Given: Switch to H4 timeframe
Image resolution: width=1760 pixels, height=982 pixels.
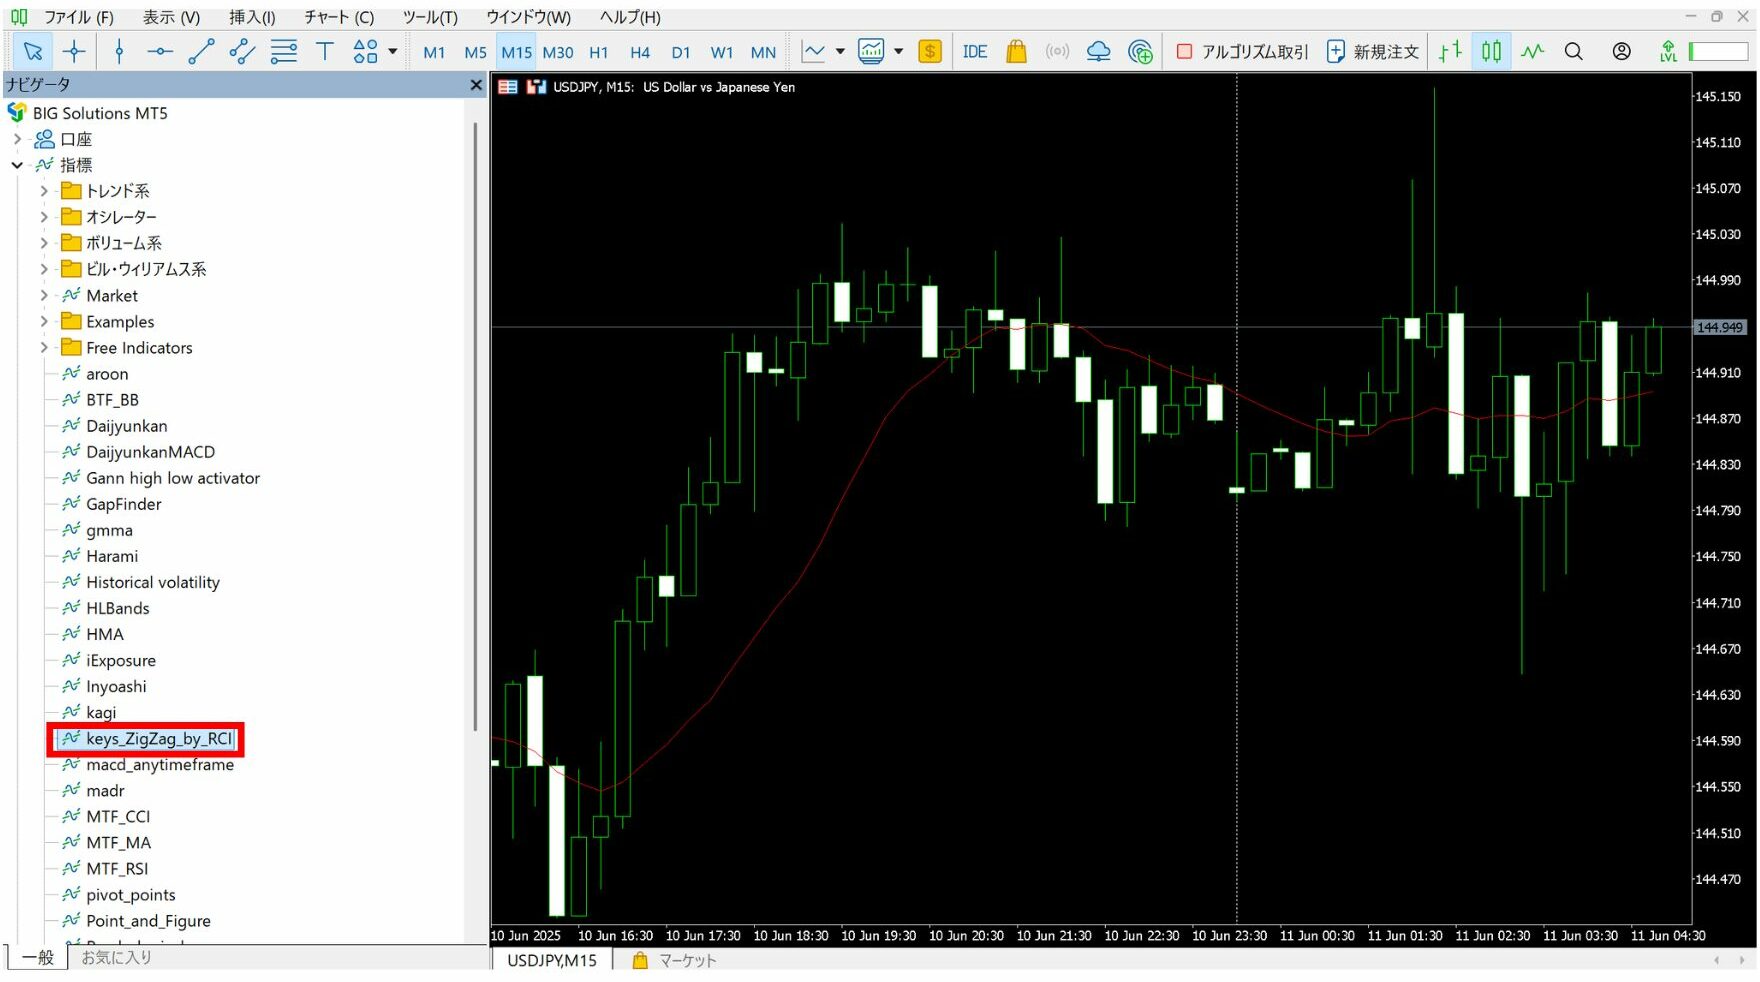Looking at the screenshot, I should pos(639,53).
